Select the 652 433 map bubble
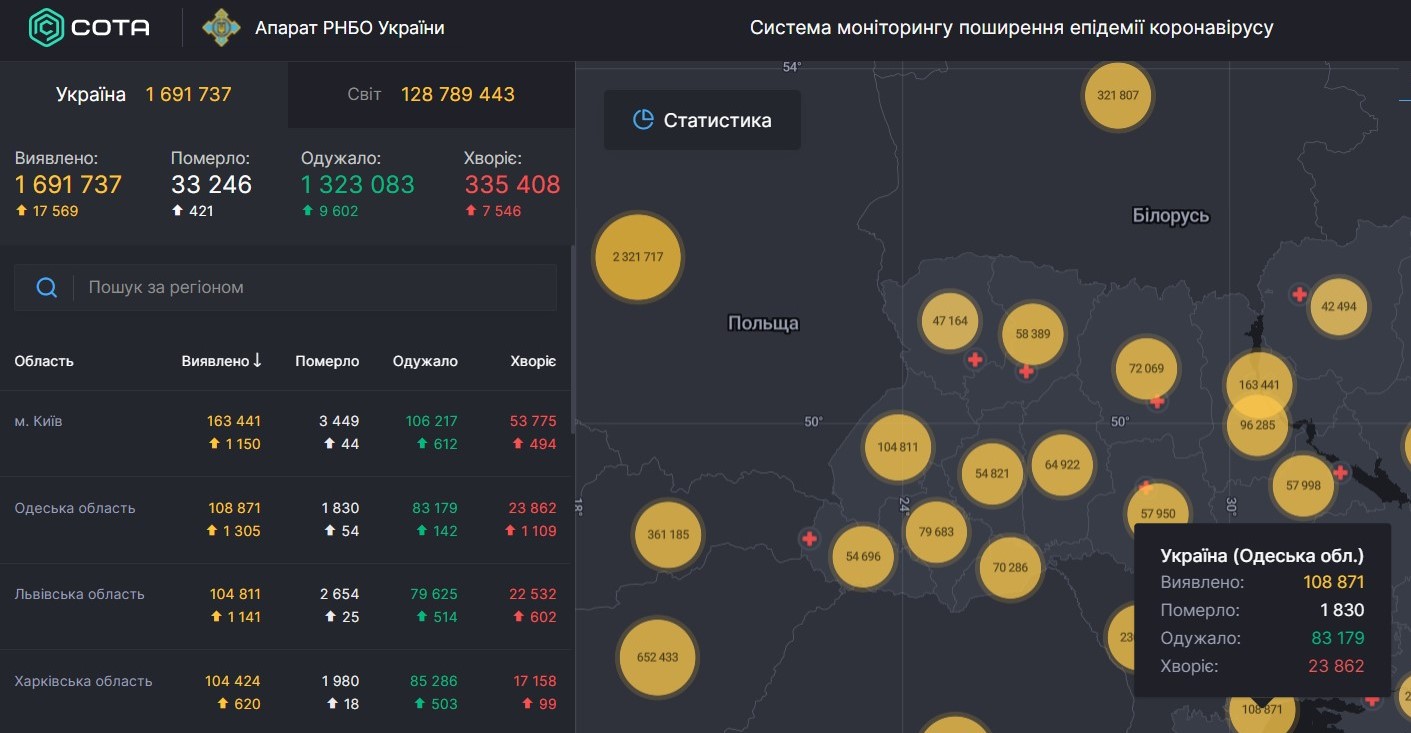 tap(657, 657)
